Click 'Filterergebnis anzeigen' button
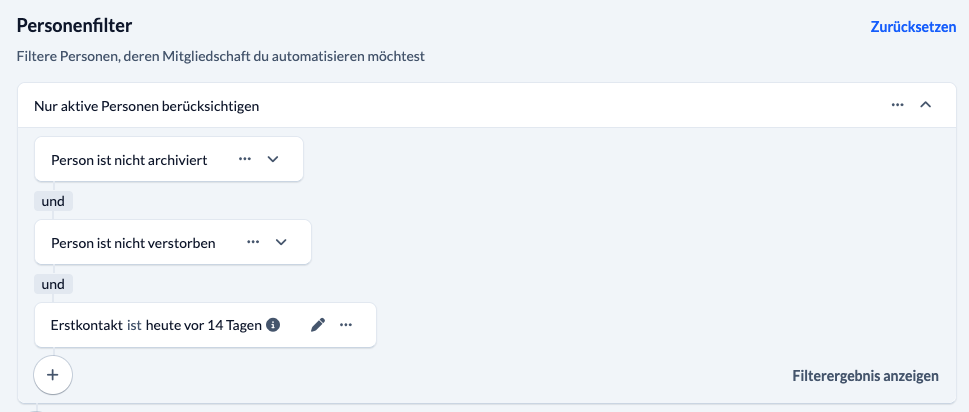 point(865,376)
